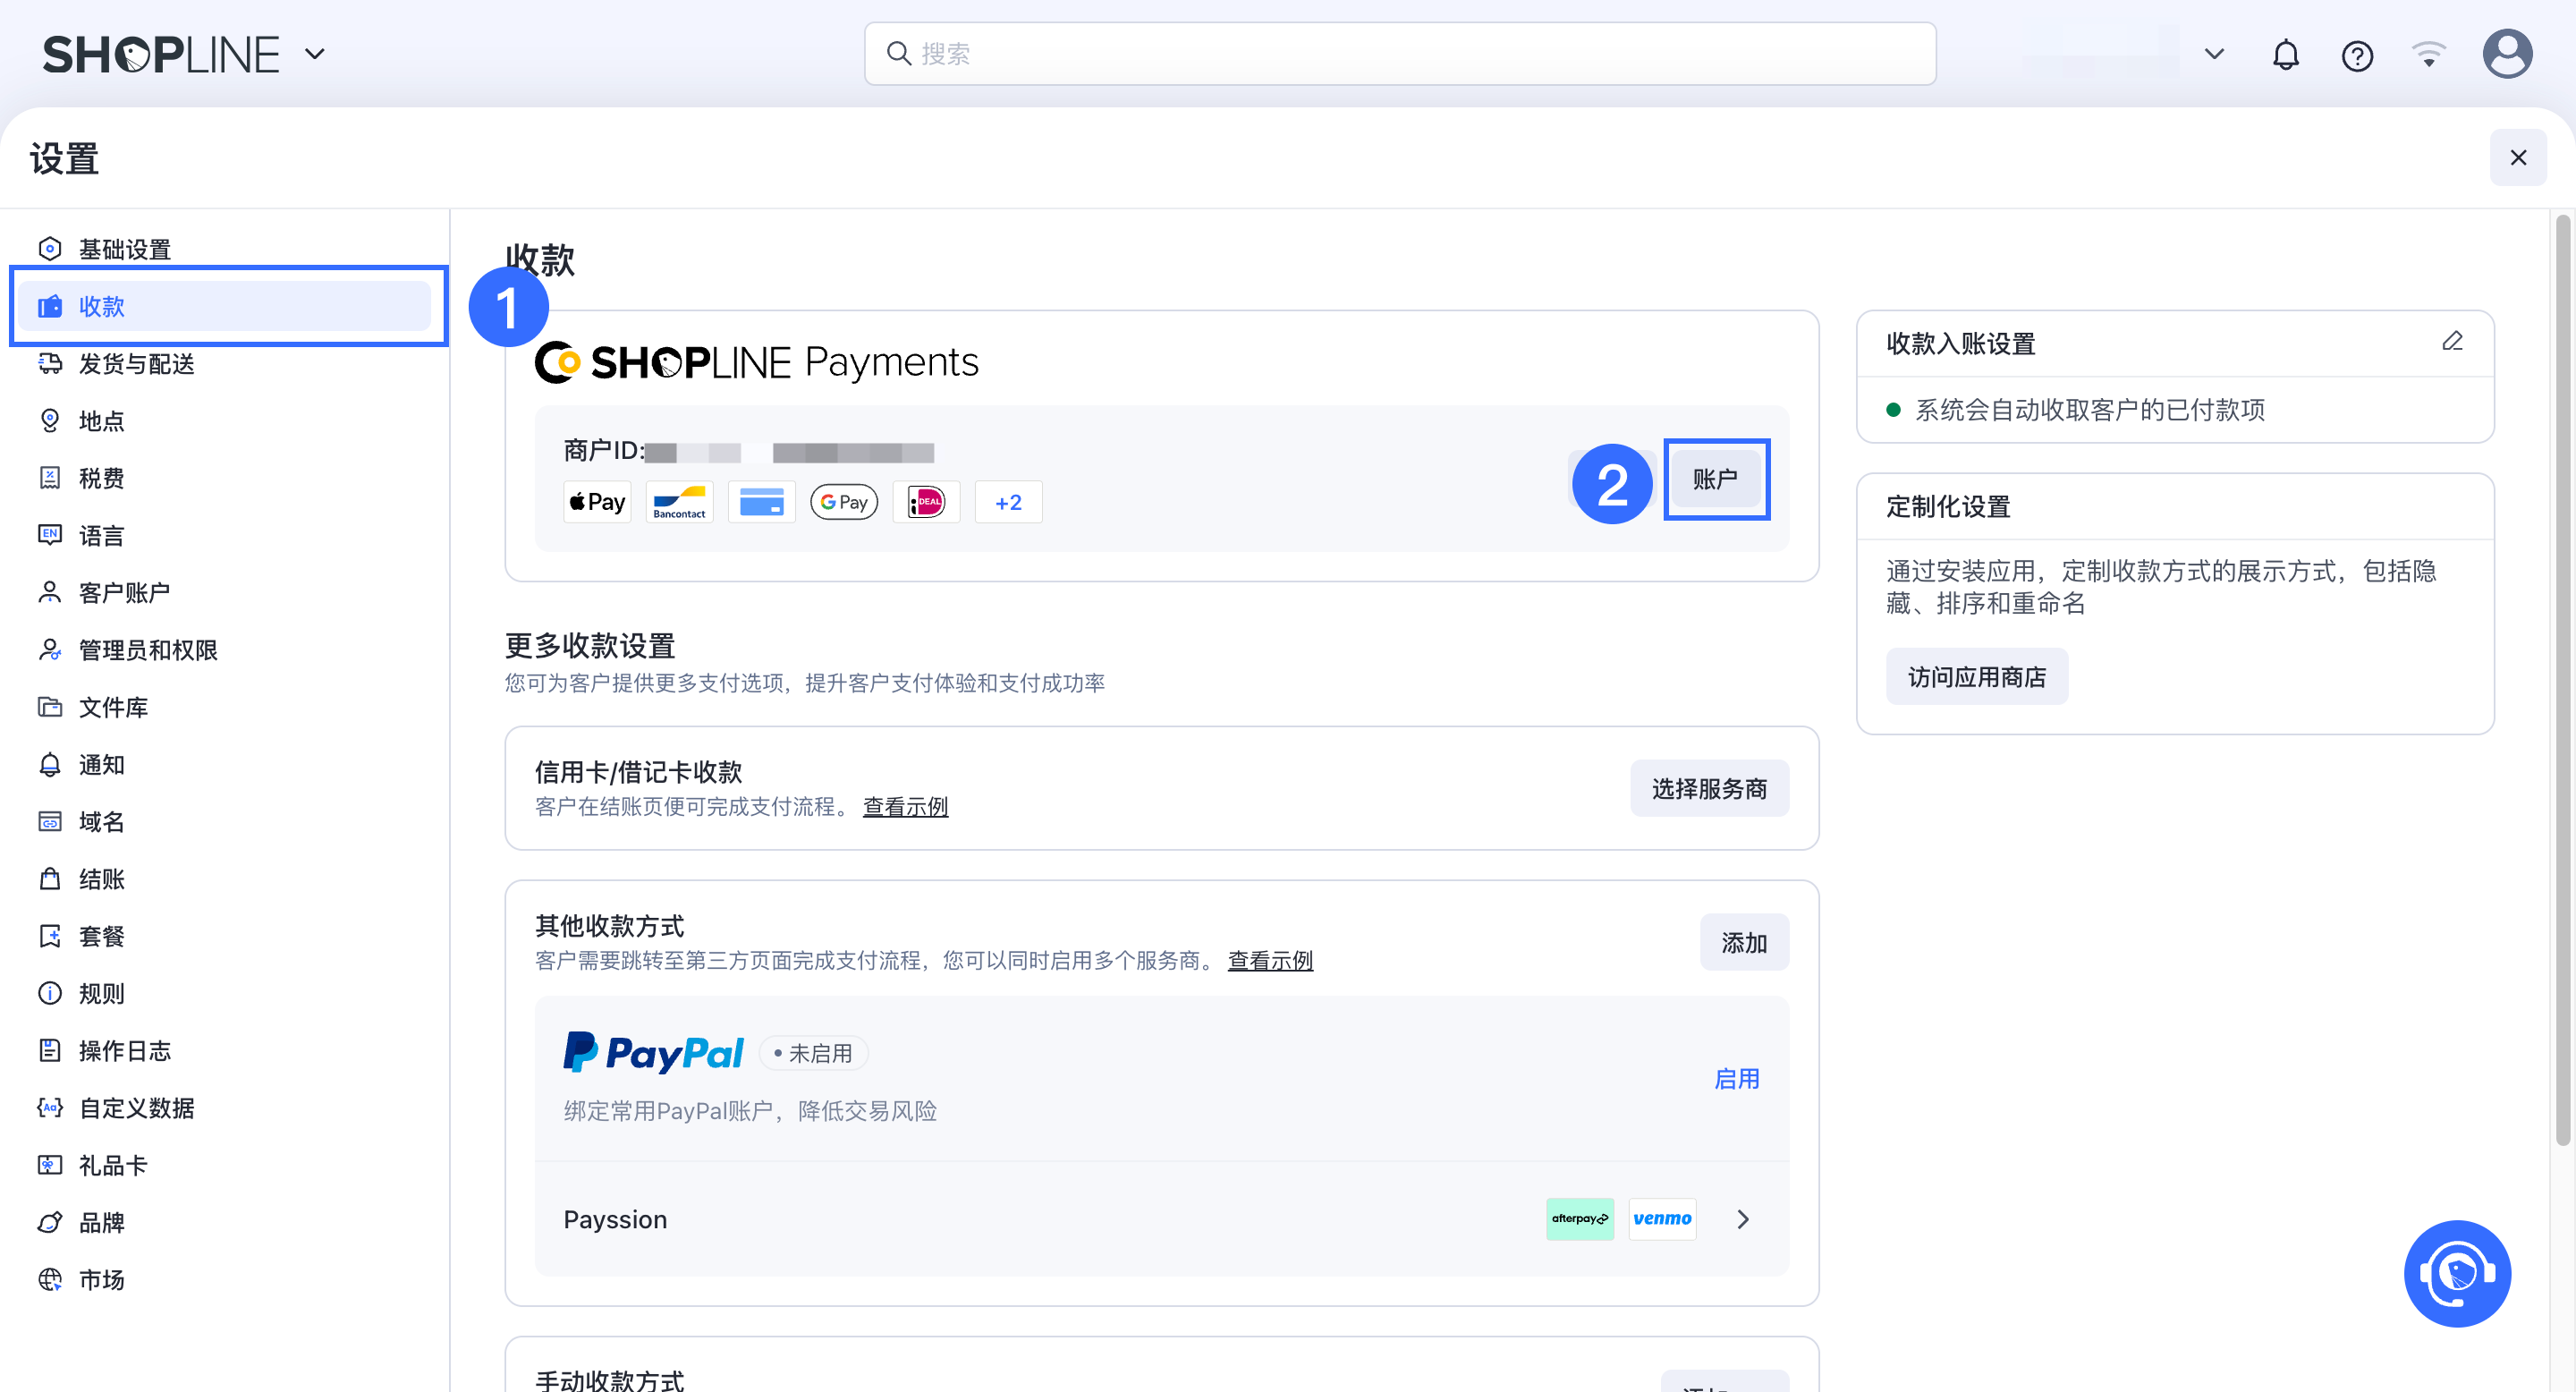Click the notification bell icon
2576x1392 pixels.
pyautogui.click(x=2285, y=55)
